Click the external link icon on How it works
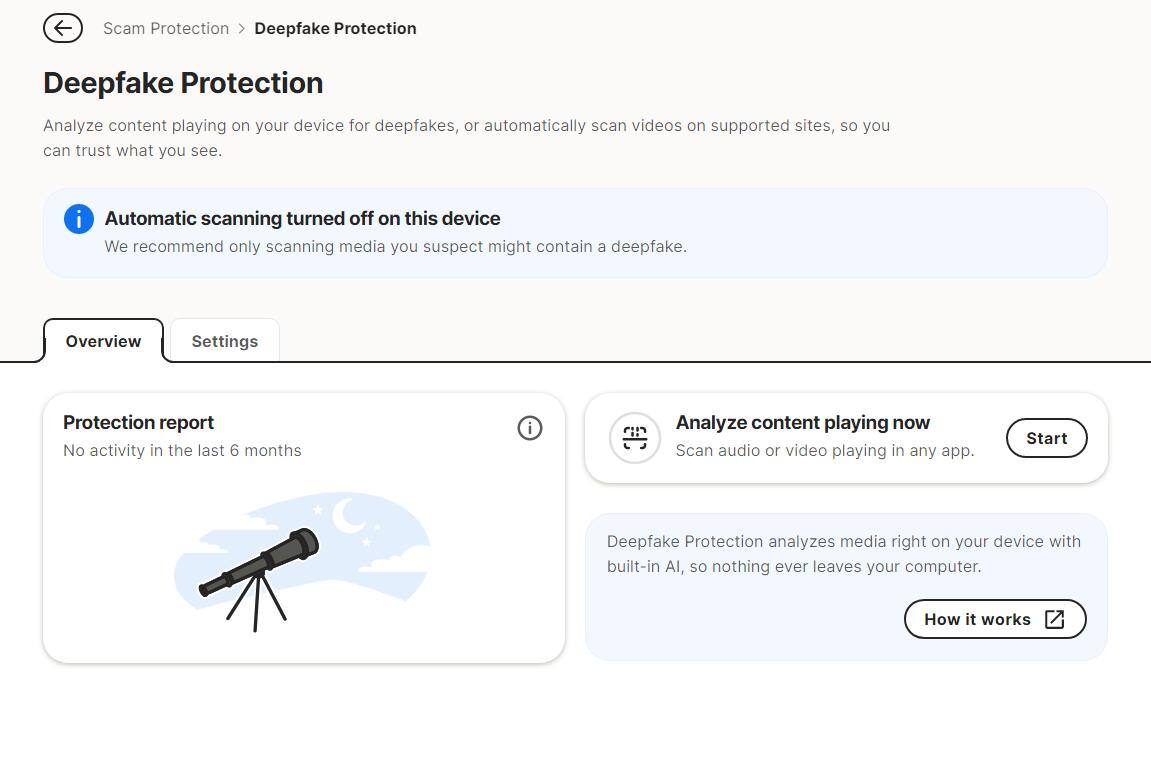 point(1055,619)
